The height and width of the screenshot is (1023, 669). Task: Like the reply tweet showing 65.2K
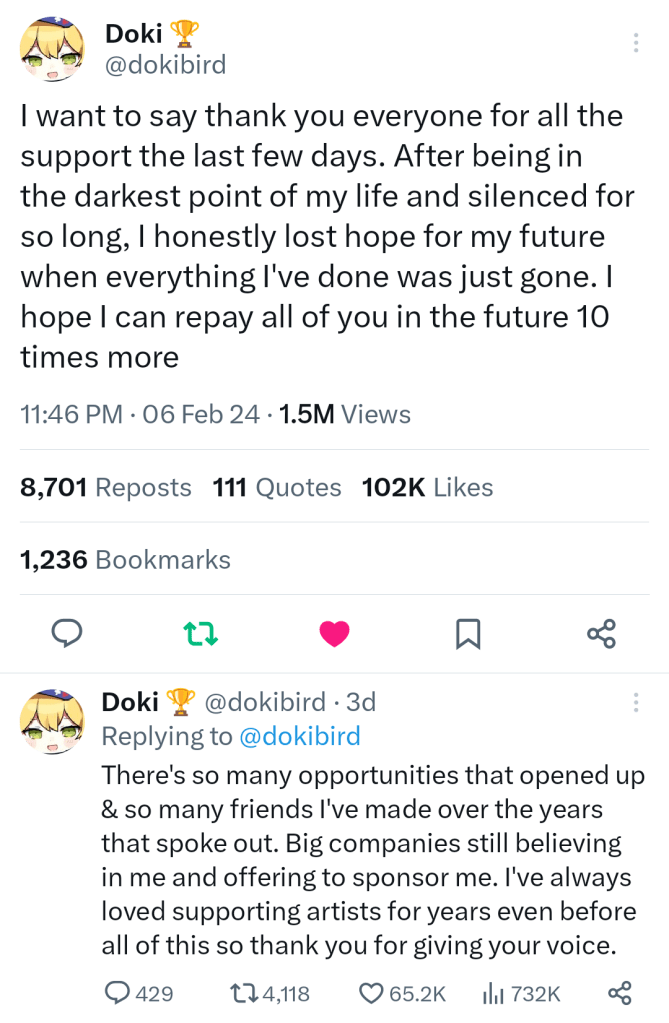pos(371,993)
